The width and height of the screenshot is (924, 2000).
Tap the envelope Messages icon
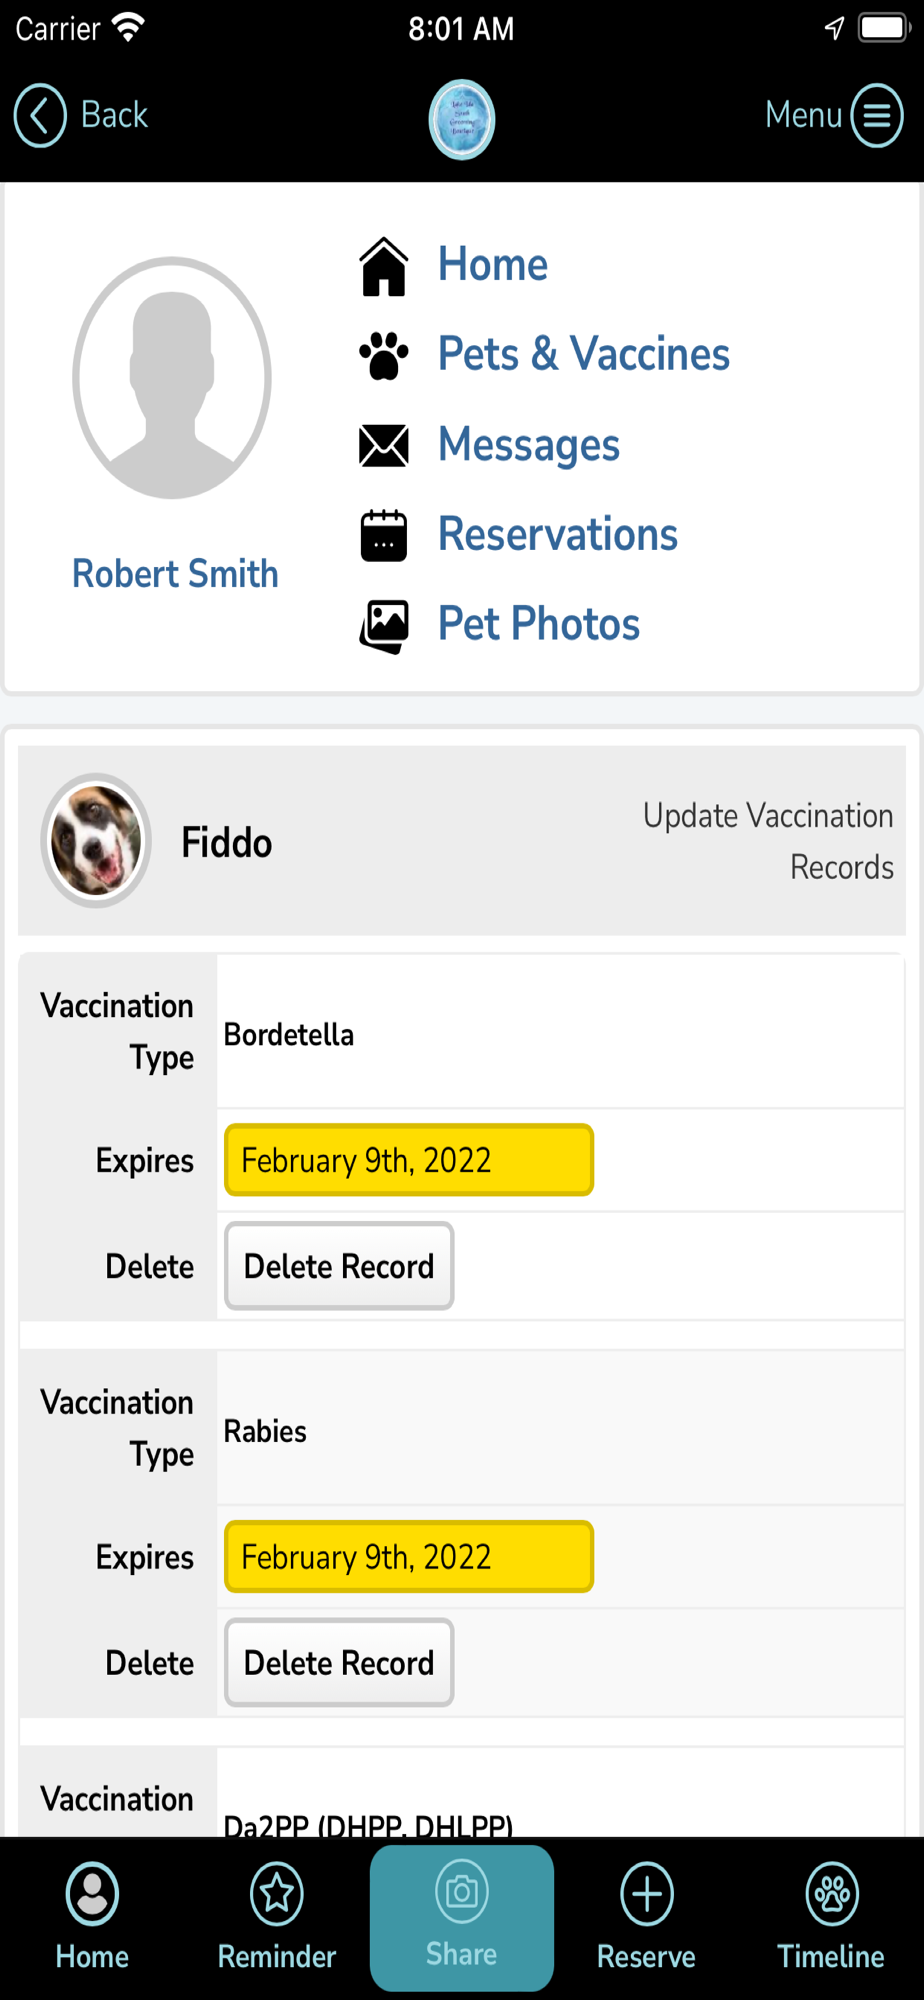coord(384,445)
